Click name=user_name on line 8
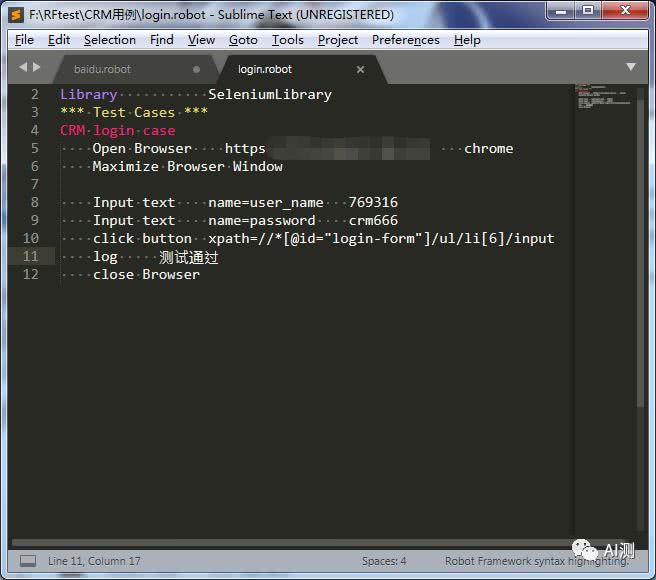656x580 pixels. click(266, 203)
